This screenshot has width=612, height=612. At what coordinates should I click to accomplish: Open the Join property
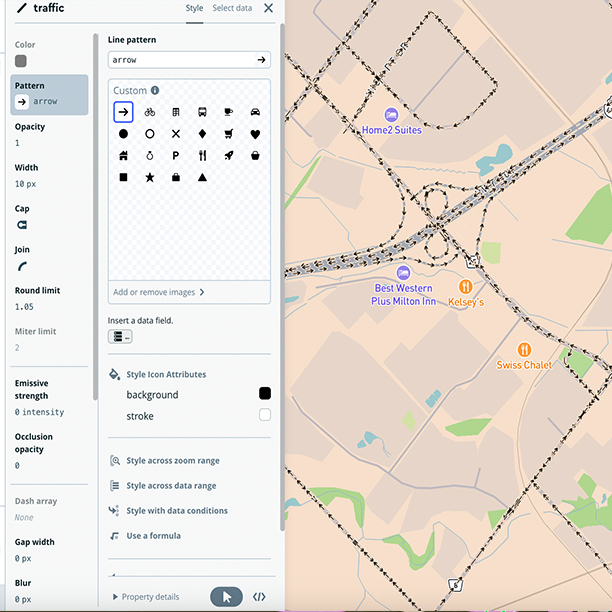tap(49, 258)
